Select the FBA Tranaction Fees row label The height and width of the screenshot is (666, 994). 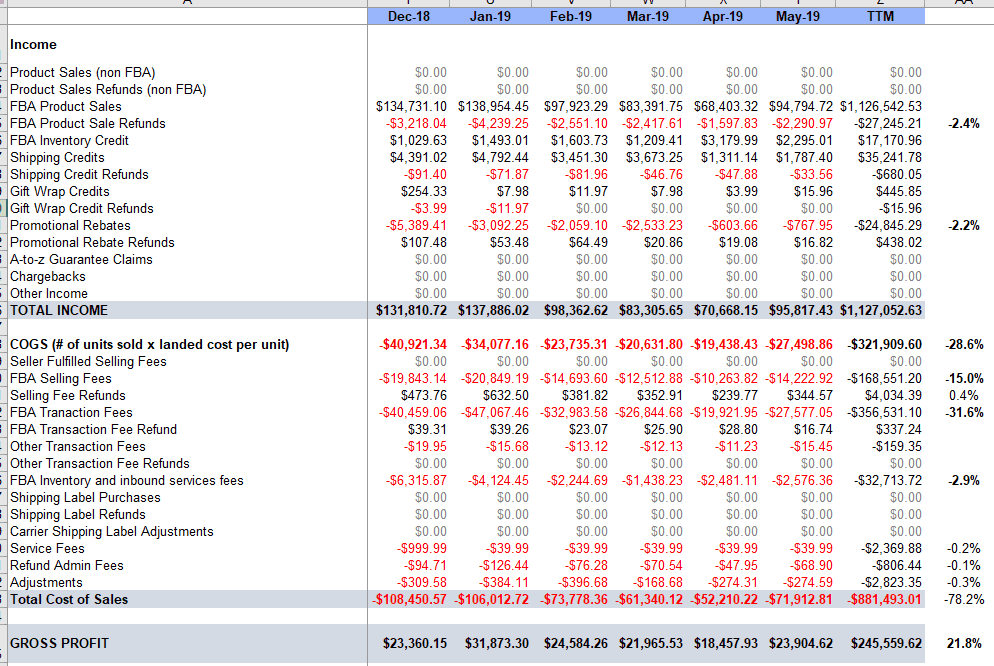click(x=71, y=413)
